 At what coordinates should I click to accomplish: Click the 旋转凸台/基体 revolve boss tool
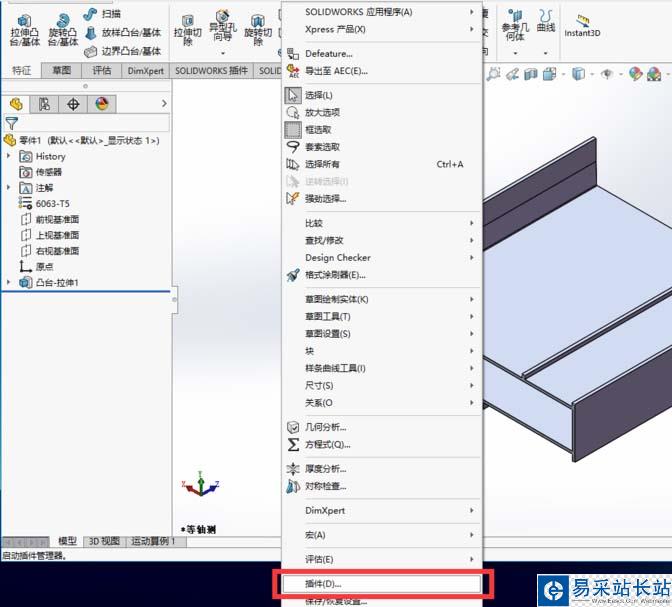pyautogui.click(x=63, y=30)
